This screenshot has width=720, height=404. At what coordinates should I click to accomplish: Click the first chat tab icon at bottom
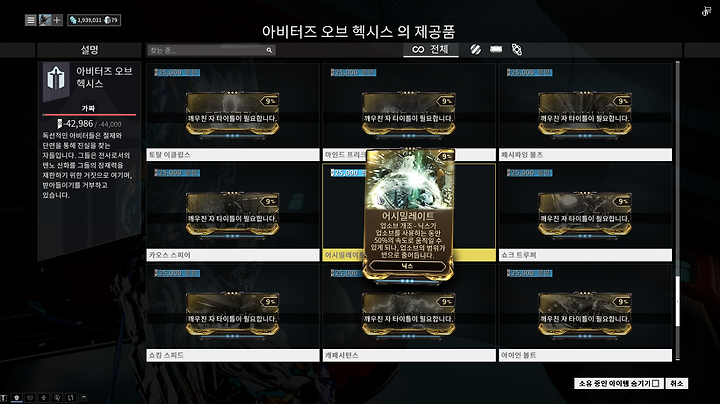click(17, 398)
